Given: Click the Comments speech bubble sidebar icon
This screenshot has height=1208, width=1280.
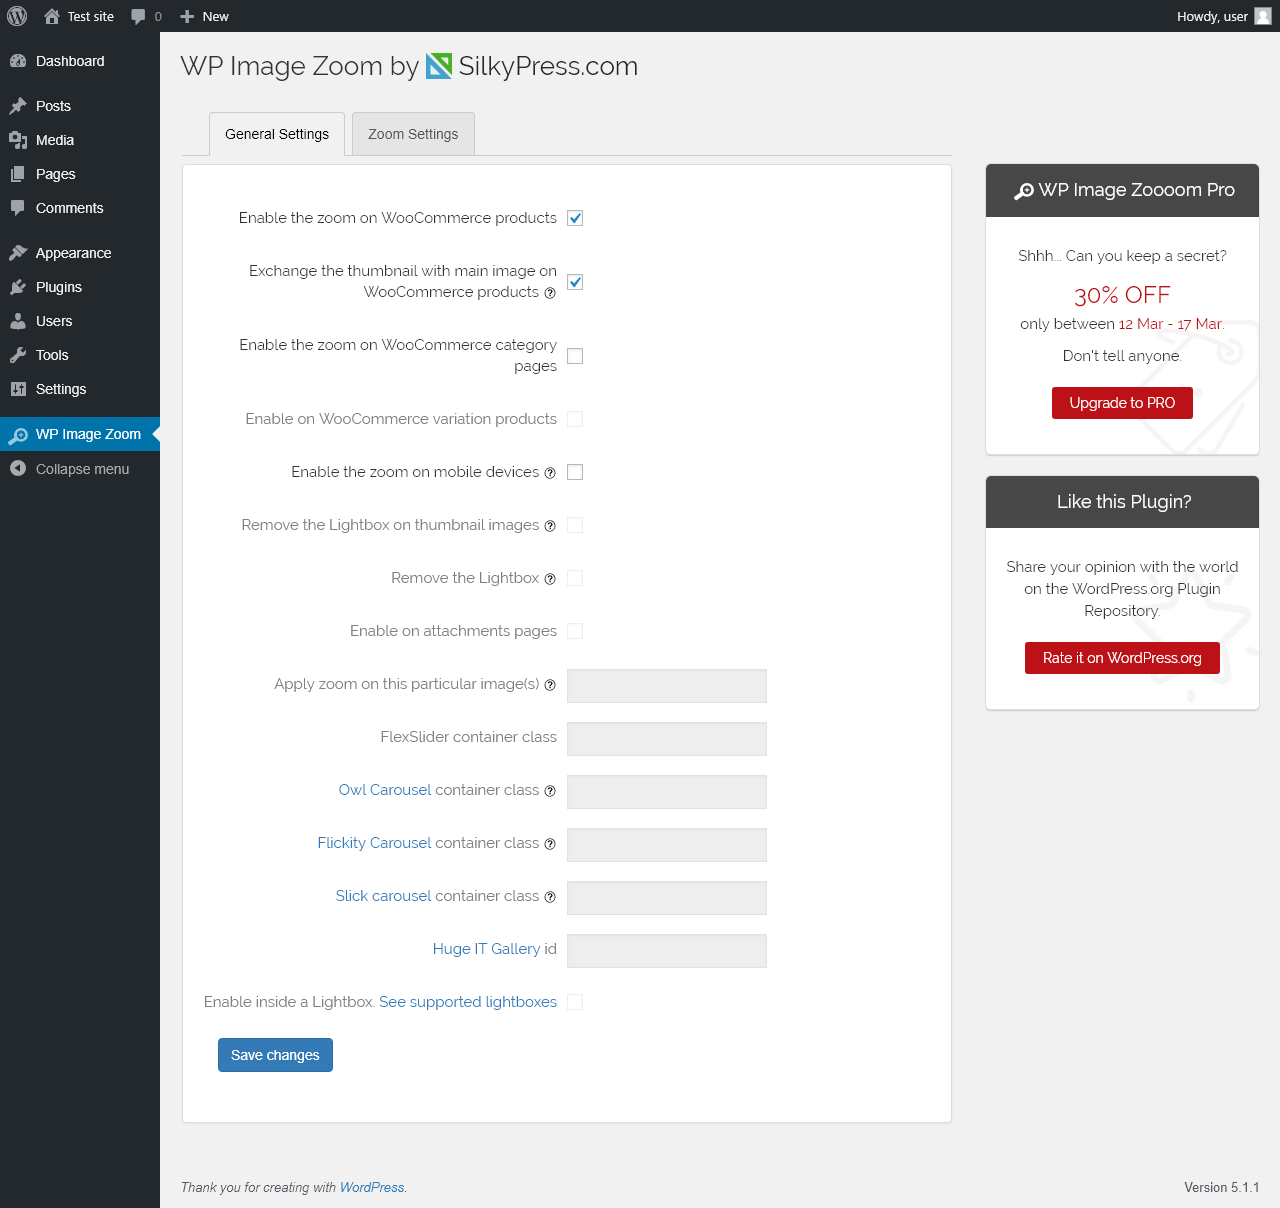Looking at the screenshot, I should click(18, 208).
